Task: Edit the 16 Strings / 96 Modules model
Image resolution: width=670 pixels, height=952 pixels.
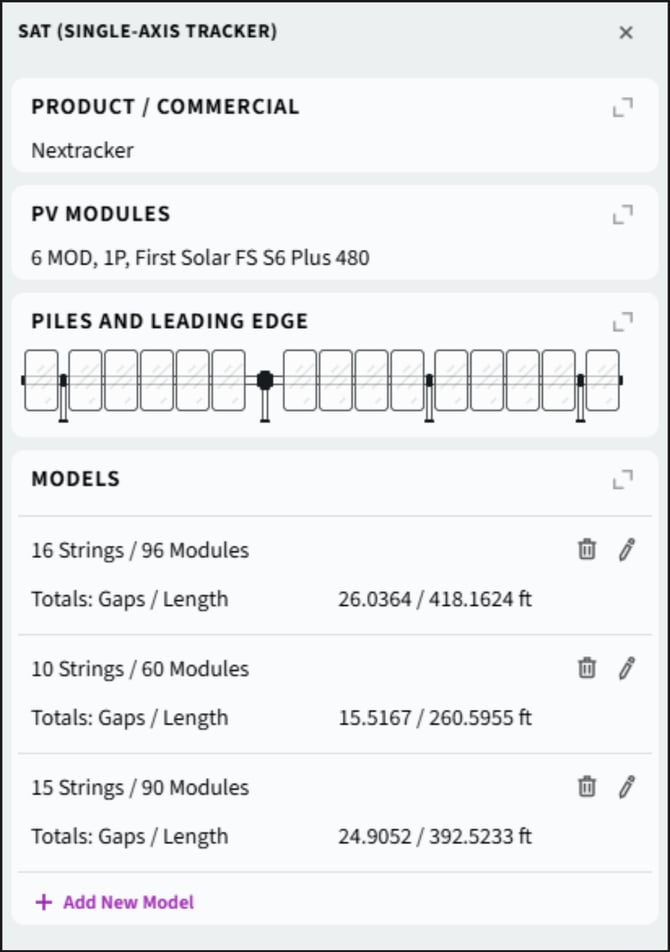Action: pyautogui.click(x=627, y=549)
